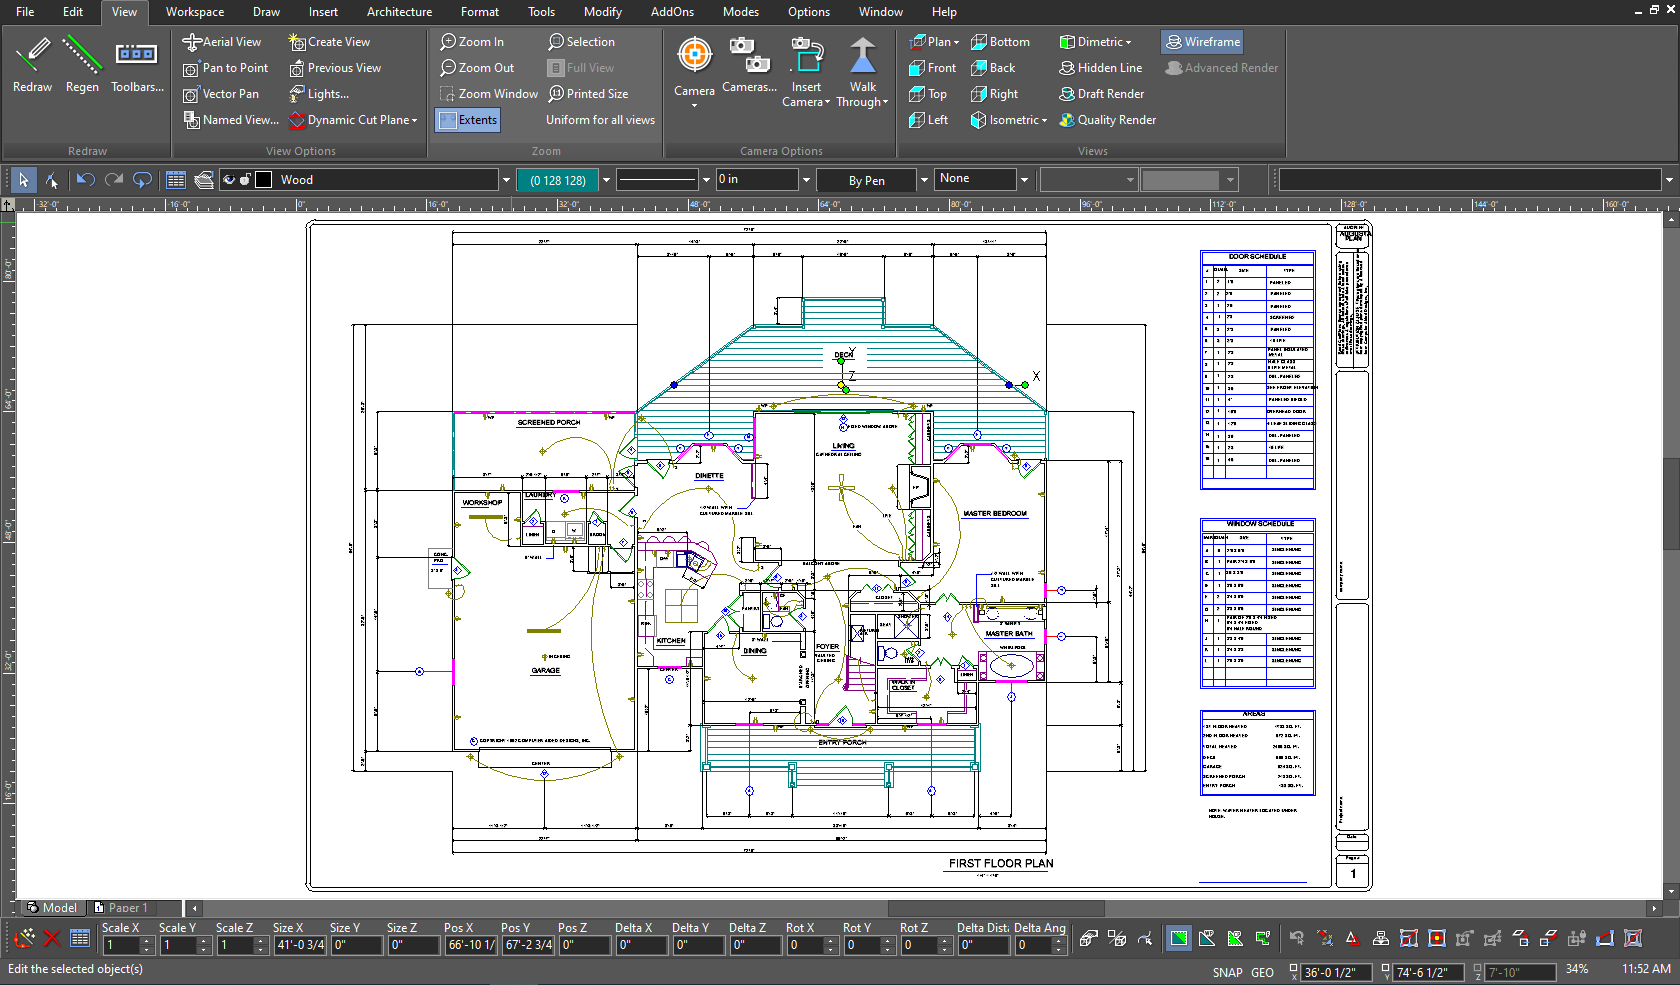Toggle Wood layer visibility eye
Screen dimensions: 1680x985
tap(229, 180)
